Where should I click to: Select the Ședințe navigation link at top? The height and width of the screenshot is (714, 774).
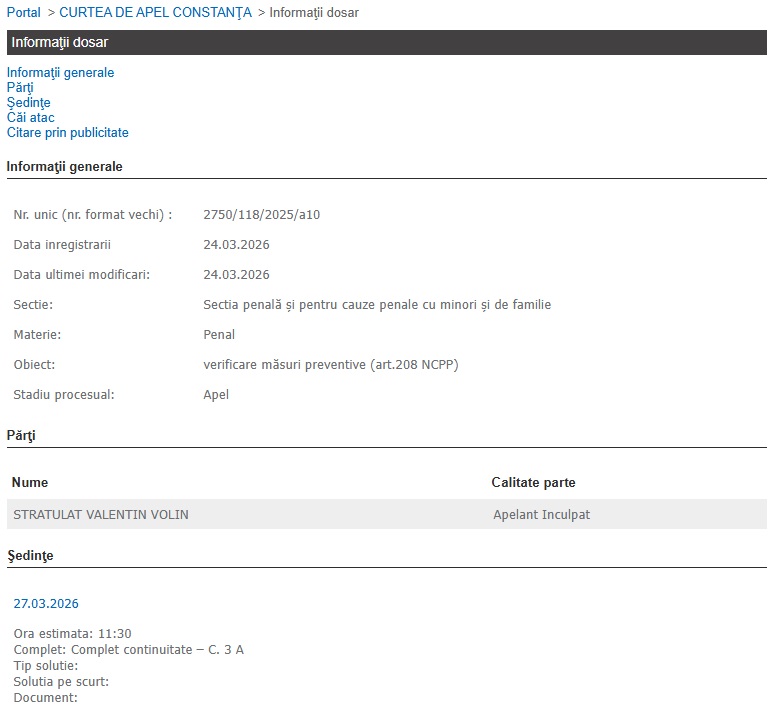[x=28, y=103]
